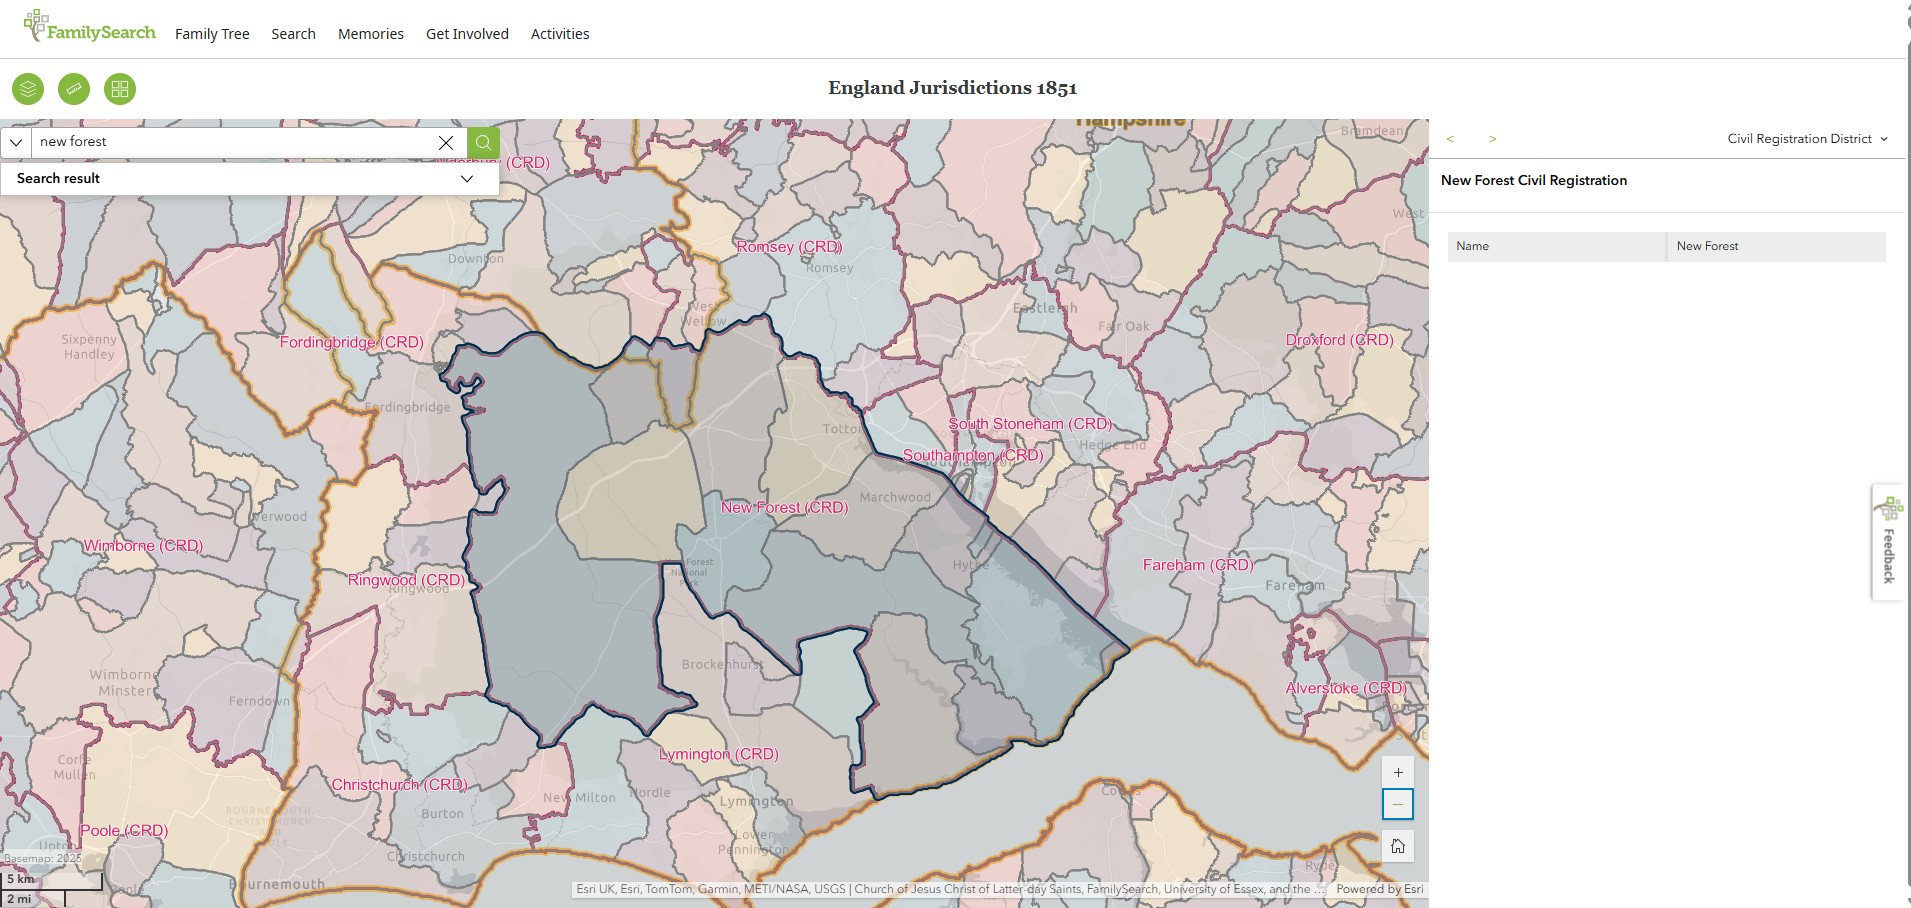Reset map to home extent
This screenshot has width=1911, height=908.
click(x=1397, y=846)
